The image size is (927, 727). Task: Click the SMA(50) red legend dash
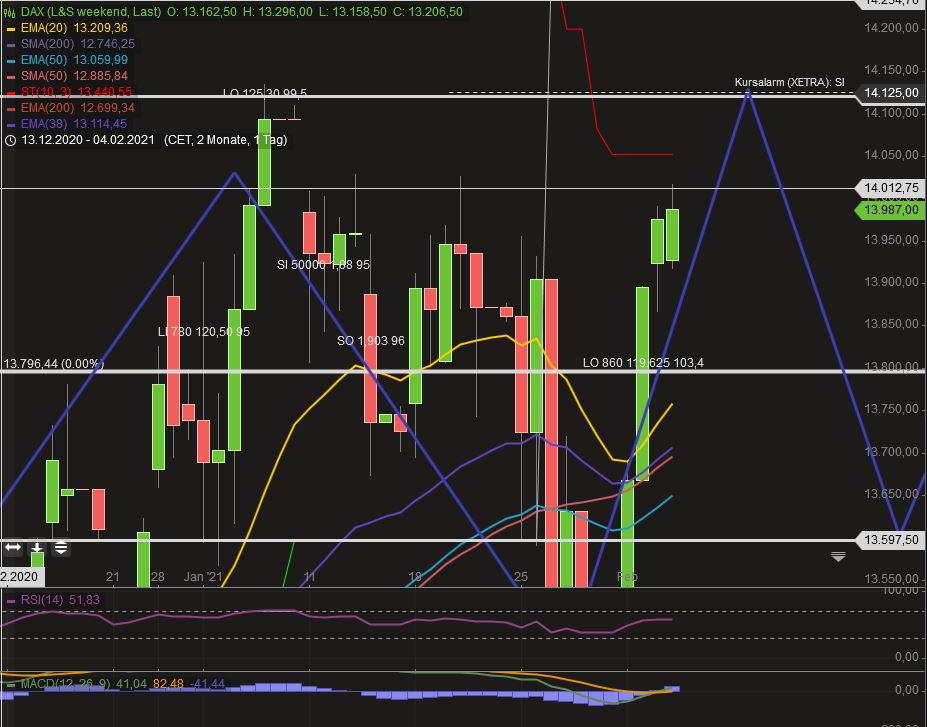[12, 78]
